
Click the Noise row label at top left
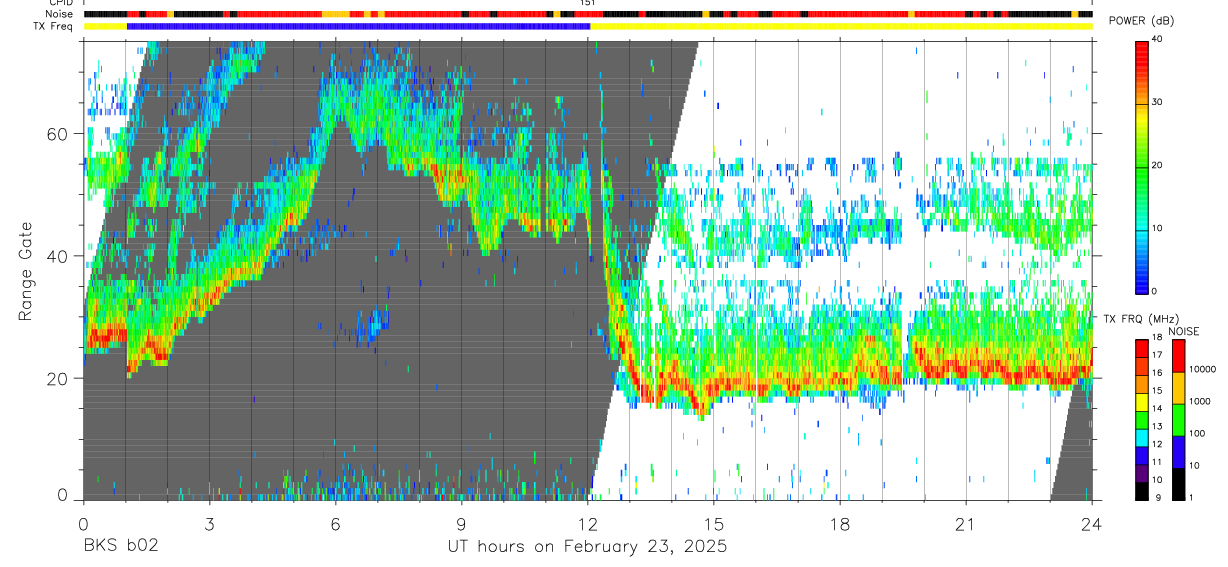tap(61, 15)
